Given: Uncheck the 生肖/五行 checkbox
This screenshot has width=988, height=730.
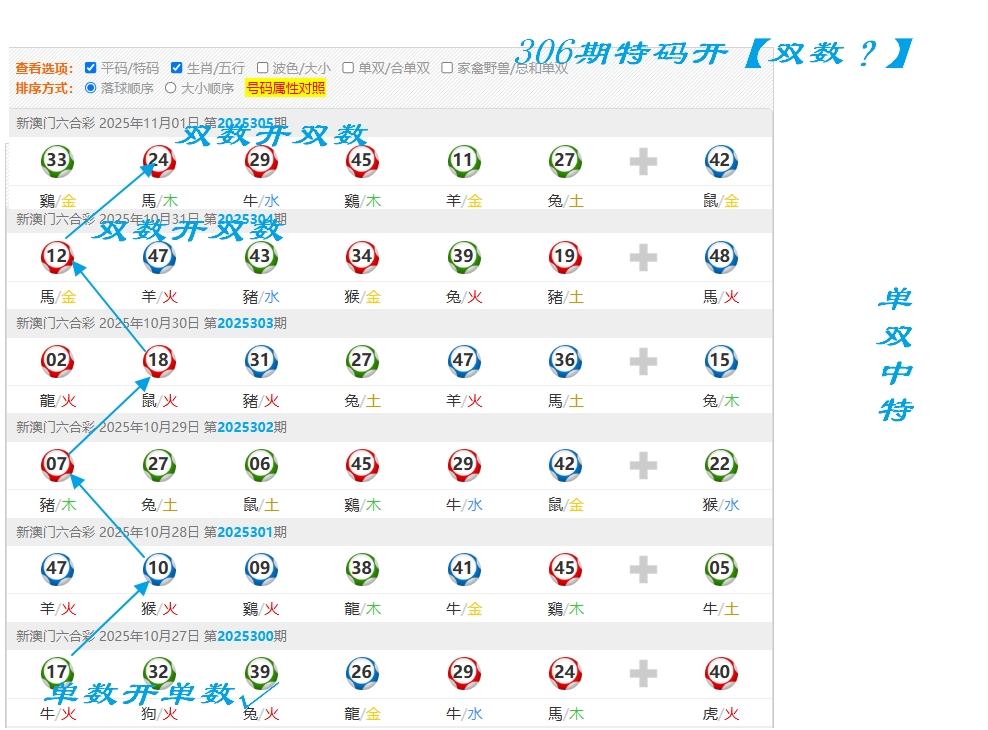Looking at the screenshot, I should click(177, 68).
